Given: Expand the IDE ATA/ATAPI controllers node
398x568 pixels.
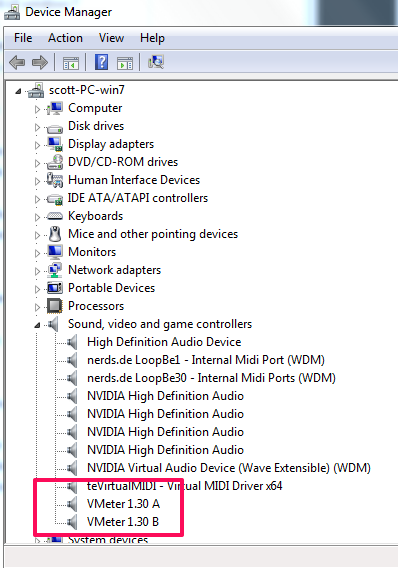Looking at the screenshot, I should pyautogui.click(x=37, y=199).
